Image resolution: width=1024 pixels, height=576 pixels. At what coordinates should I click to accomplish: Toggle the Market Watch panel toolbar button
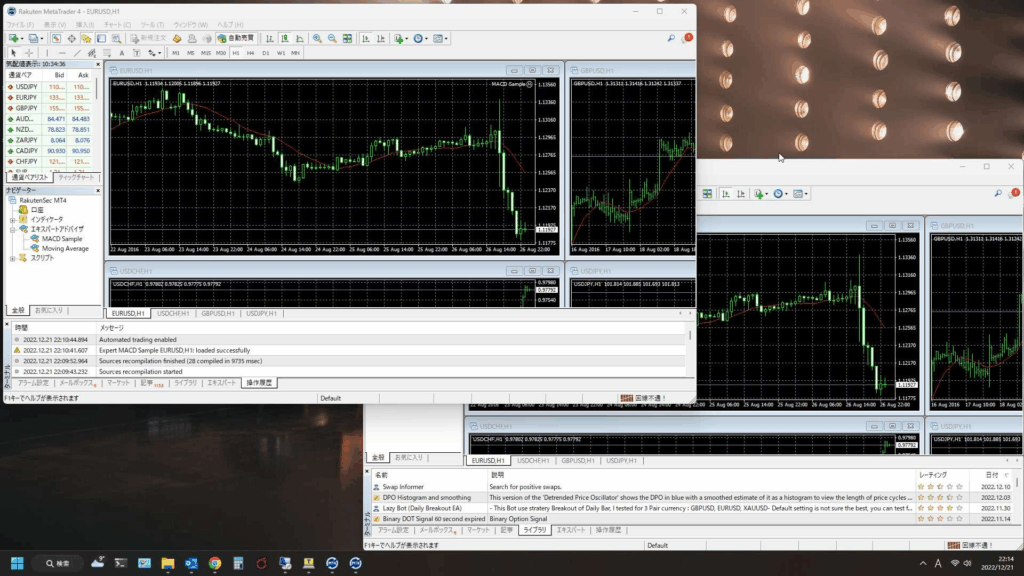pyautogui.click(x=56, y=39)
